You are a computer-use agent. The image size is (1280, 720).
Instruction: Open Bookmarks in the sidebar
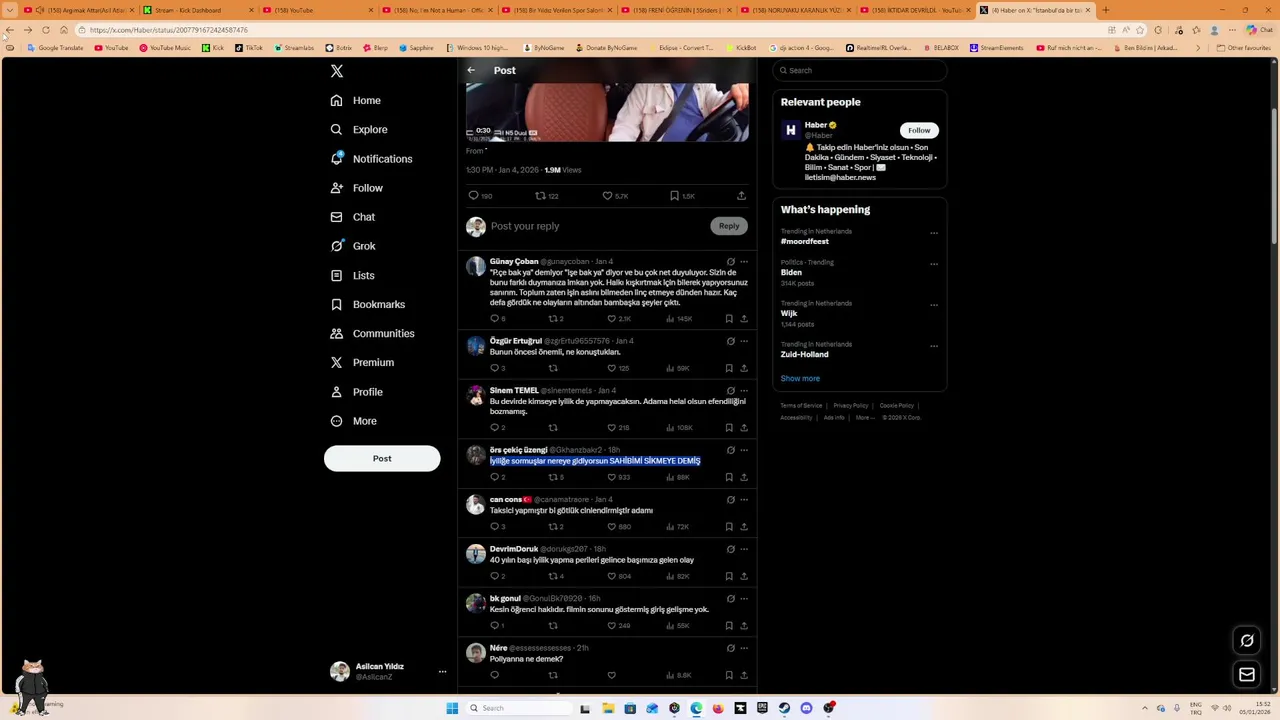[x=368, y=304]
